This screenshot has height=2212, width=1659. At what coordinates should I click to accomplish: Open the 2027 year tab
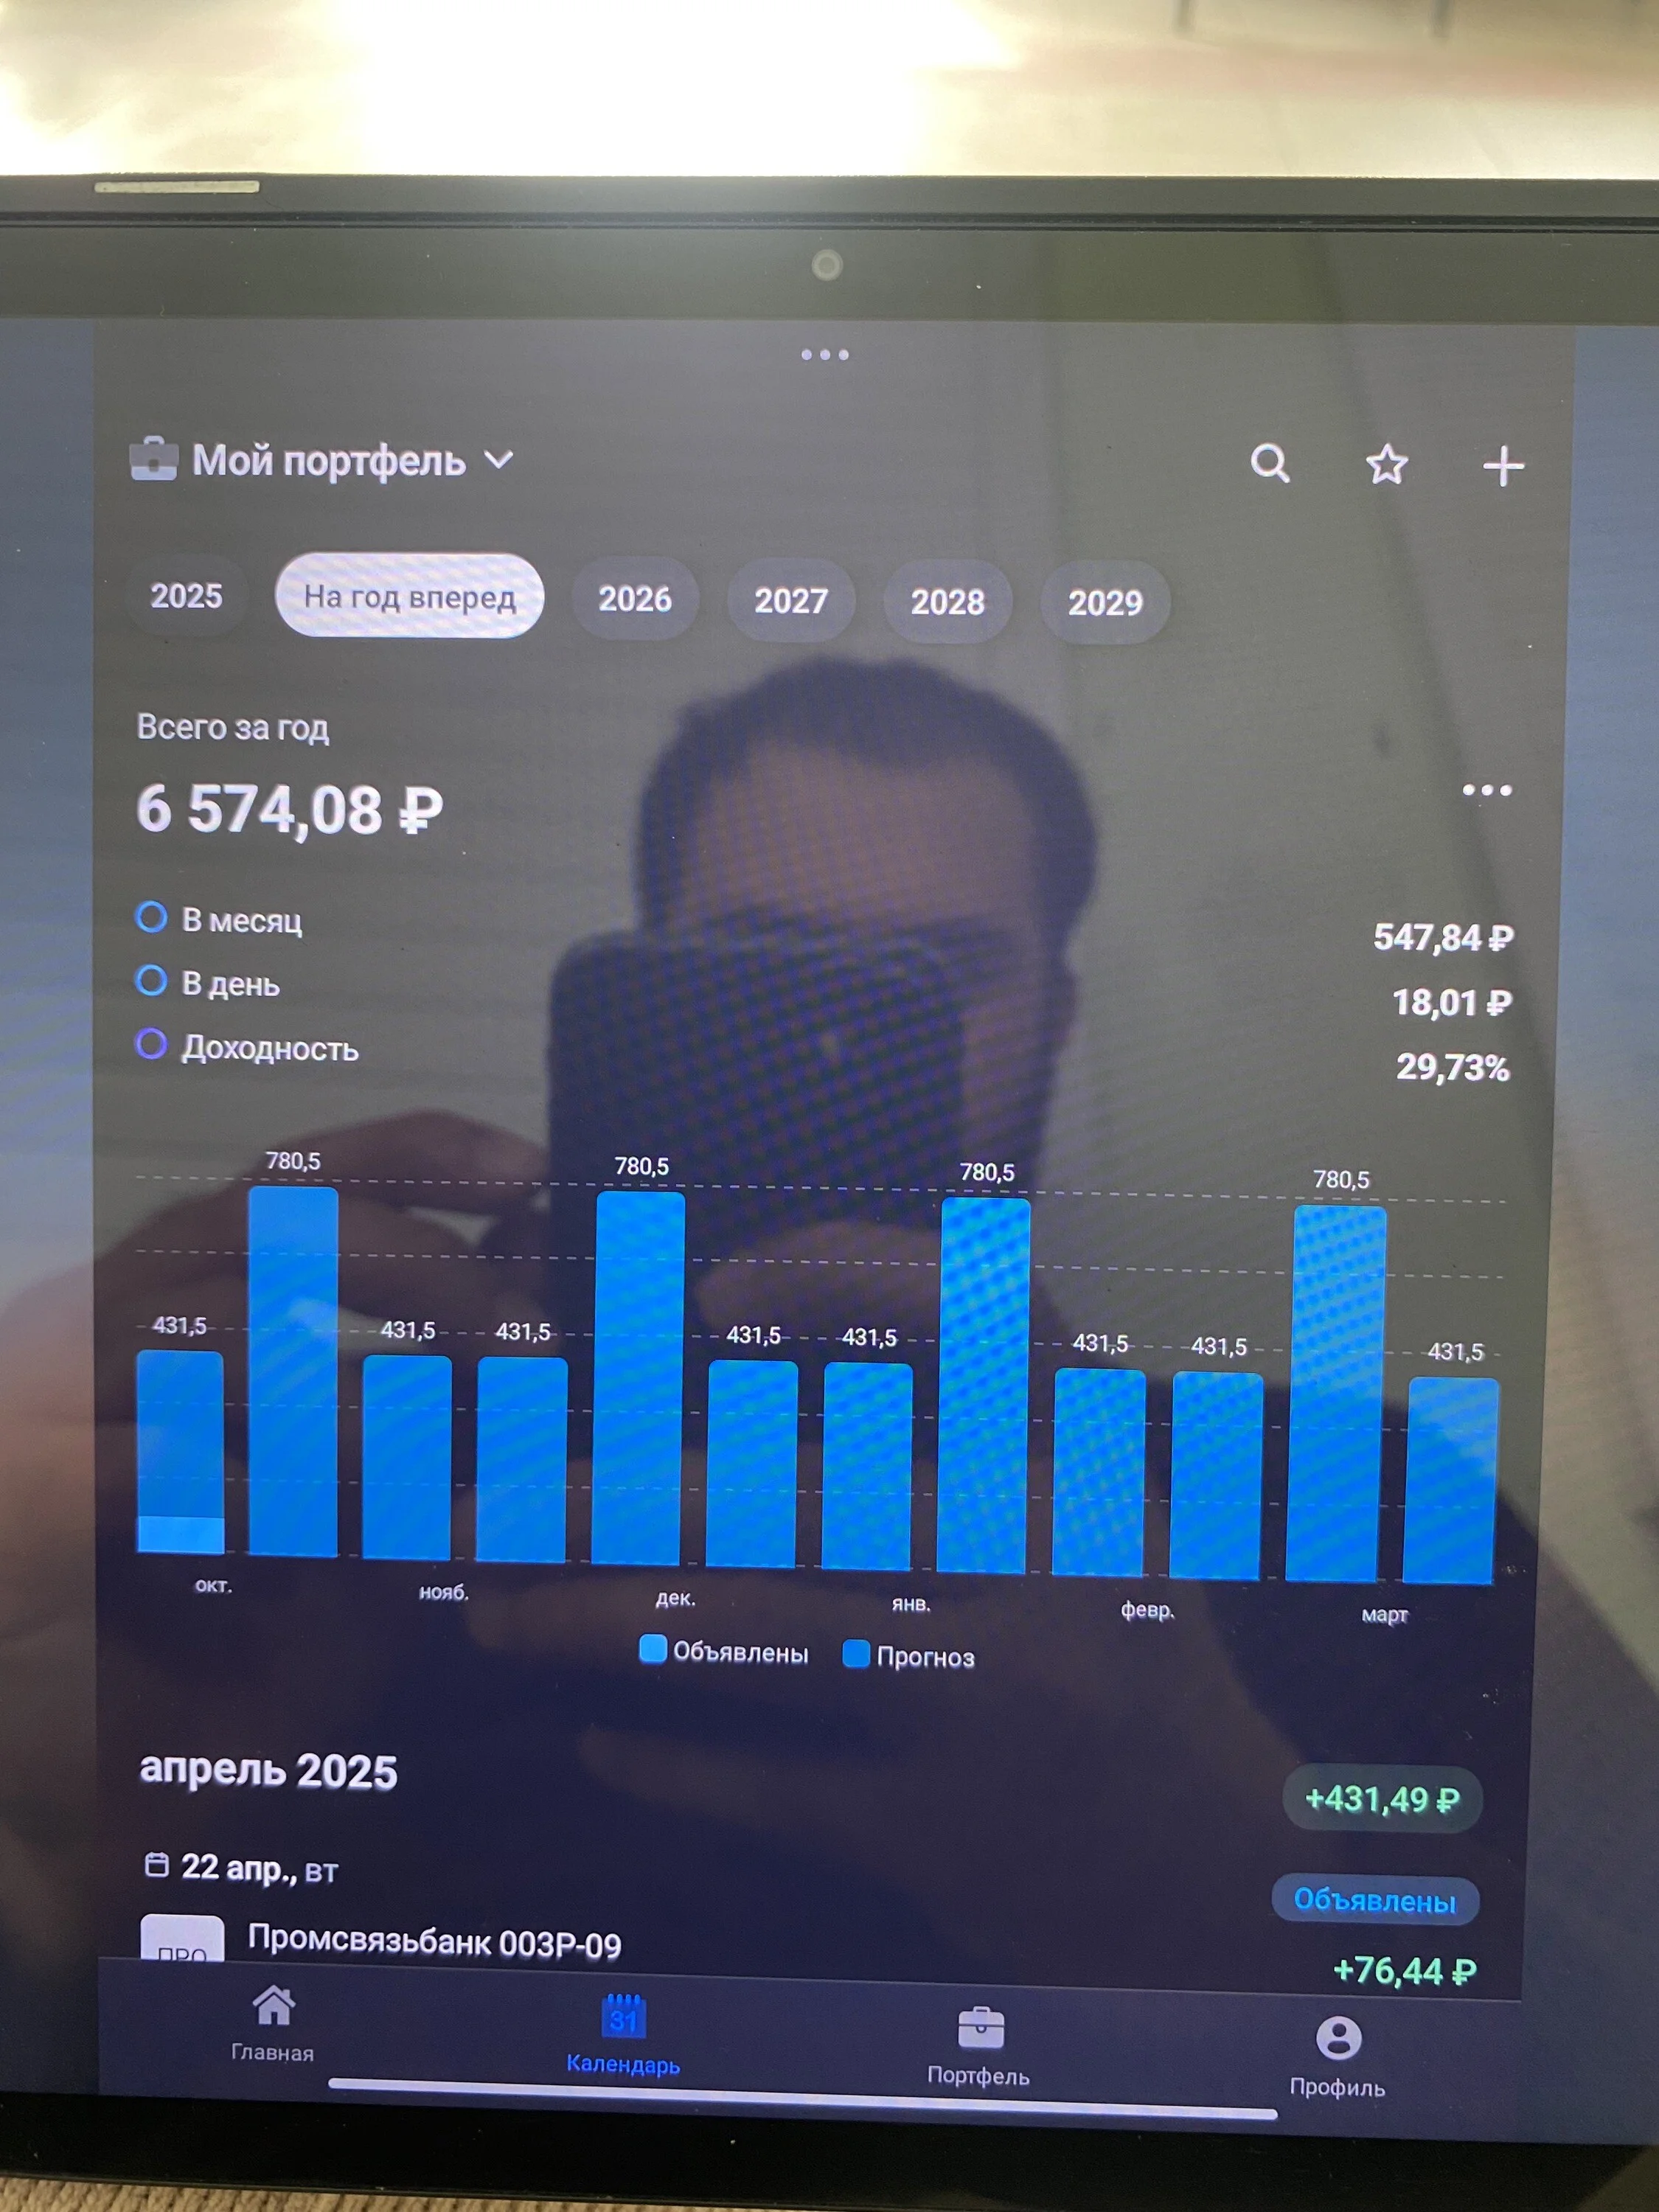(x=791, y=601)
